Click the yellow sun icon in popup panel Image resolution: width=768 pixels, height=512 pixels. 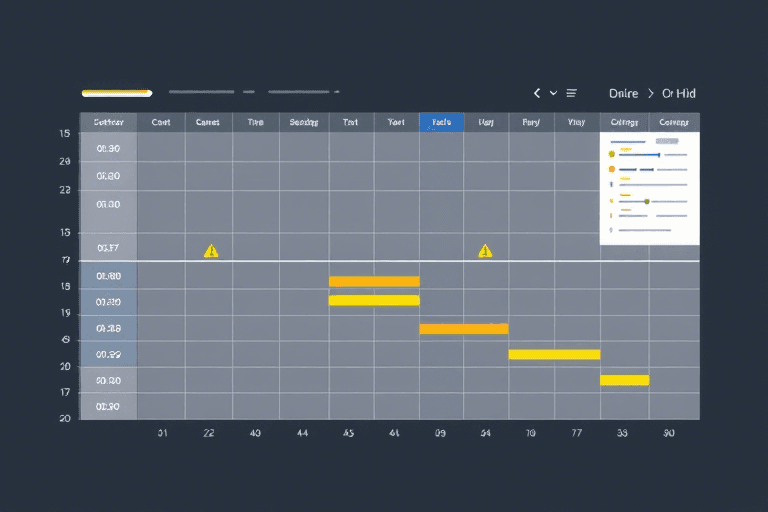click(611, 155)
